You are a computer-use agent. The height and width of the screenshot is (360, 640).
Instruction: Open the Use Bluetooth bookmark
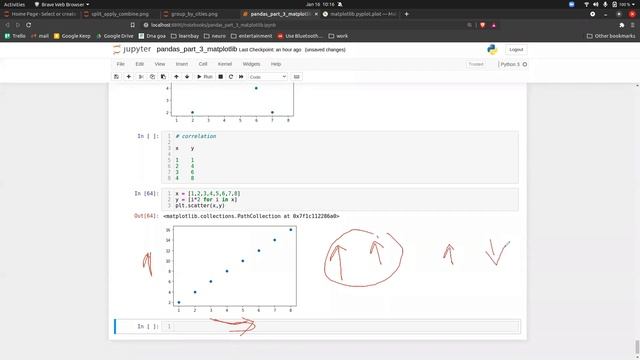point(300,36)
